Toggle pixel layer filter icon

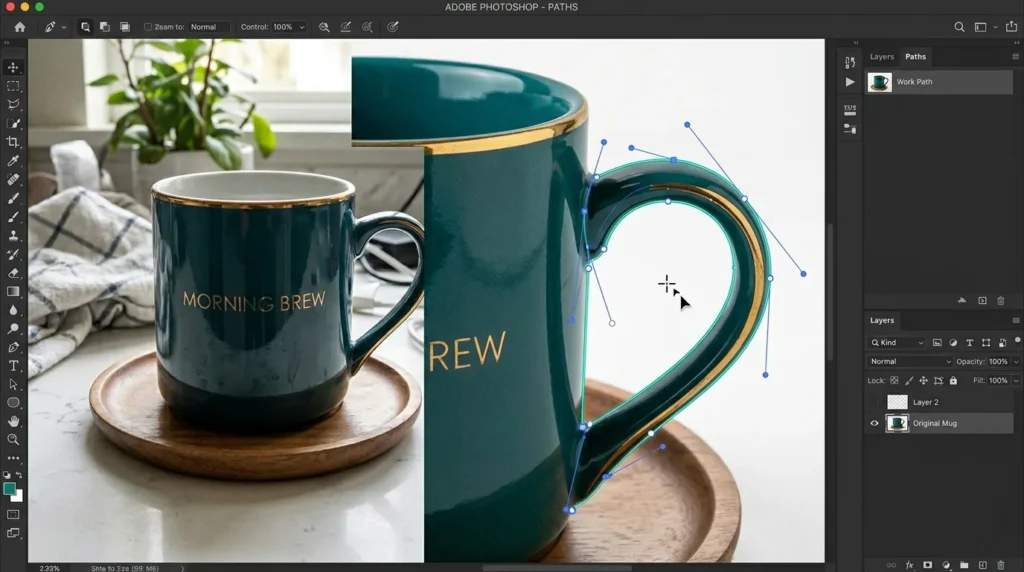point(937,342)
